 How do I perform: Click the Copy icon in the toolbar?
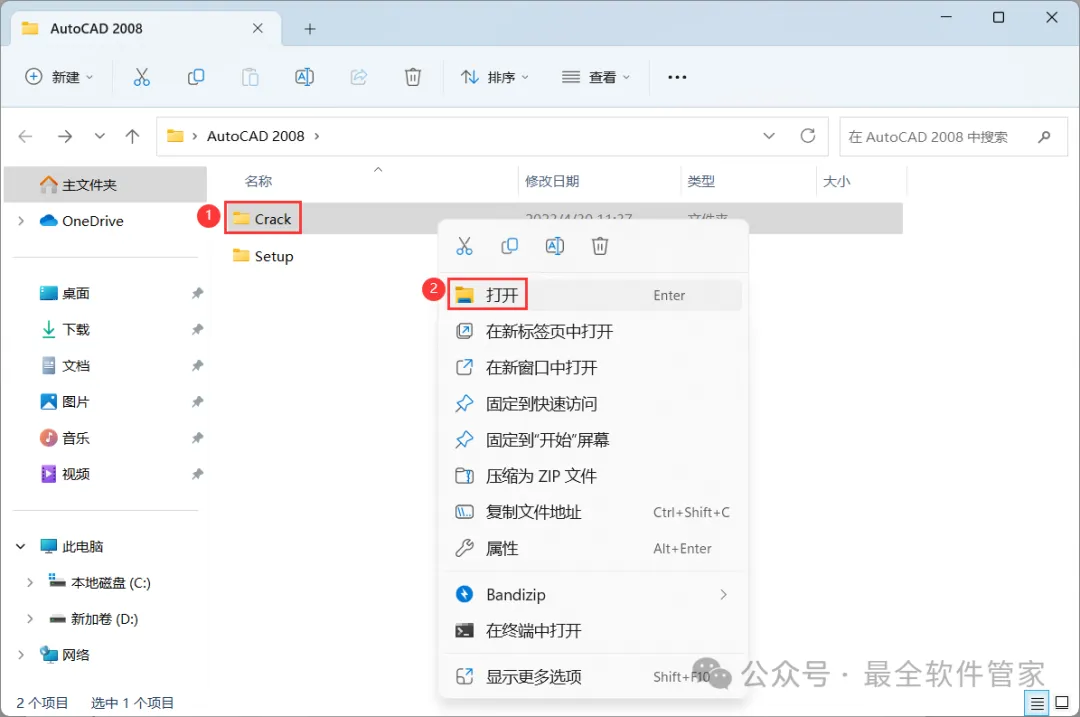[x=196, y=77]
